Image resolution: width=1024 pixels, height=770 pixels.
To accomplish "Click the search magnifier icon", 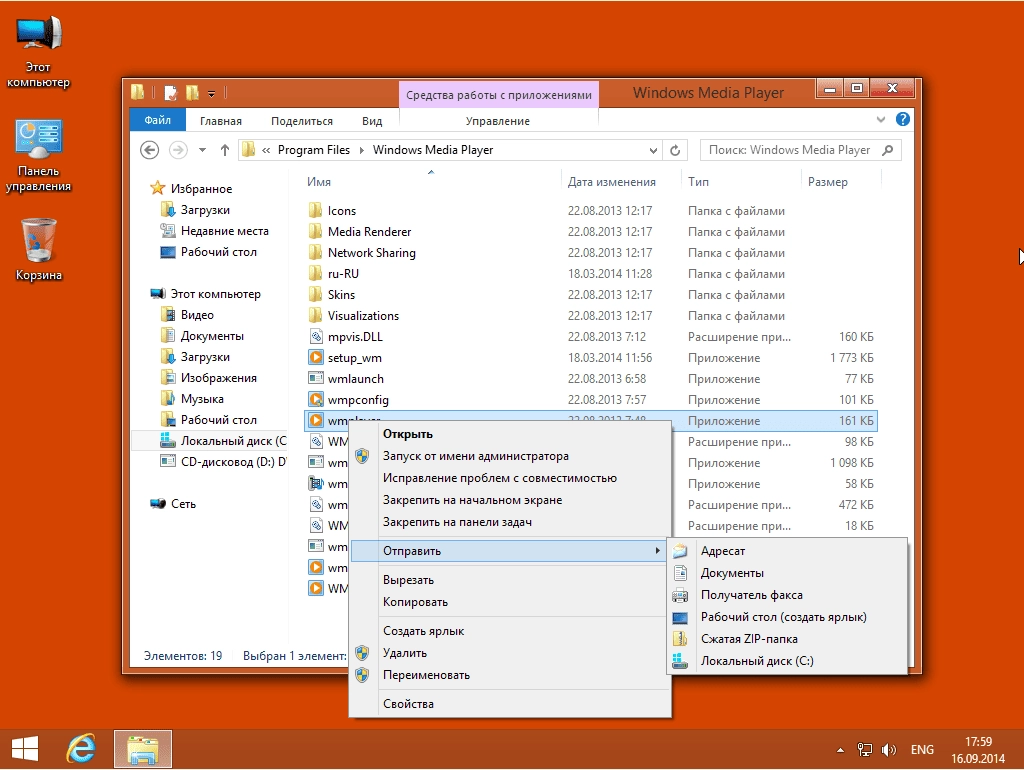I will tap(887, 150).
